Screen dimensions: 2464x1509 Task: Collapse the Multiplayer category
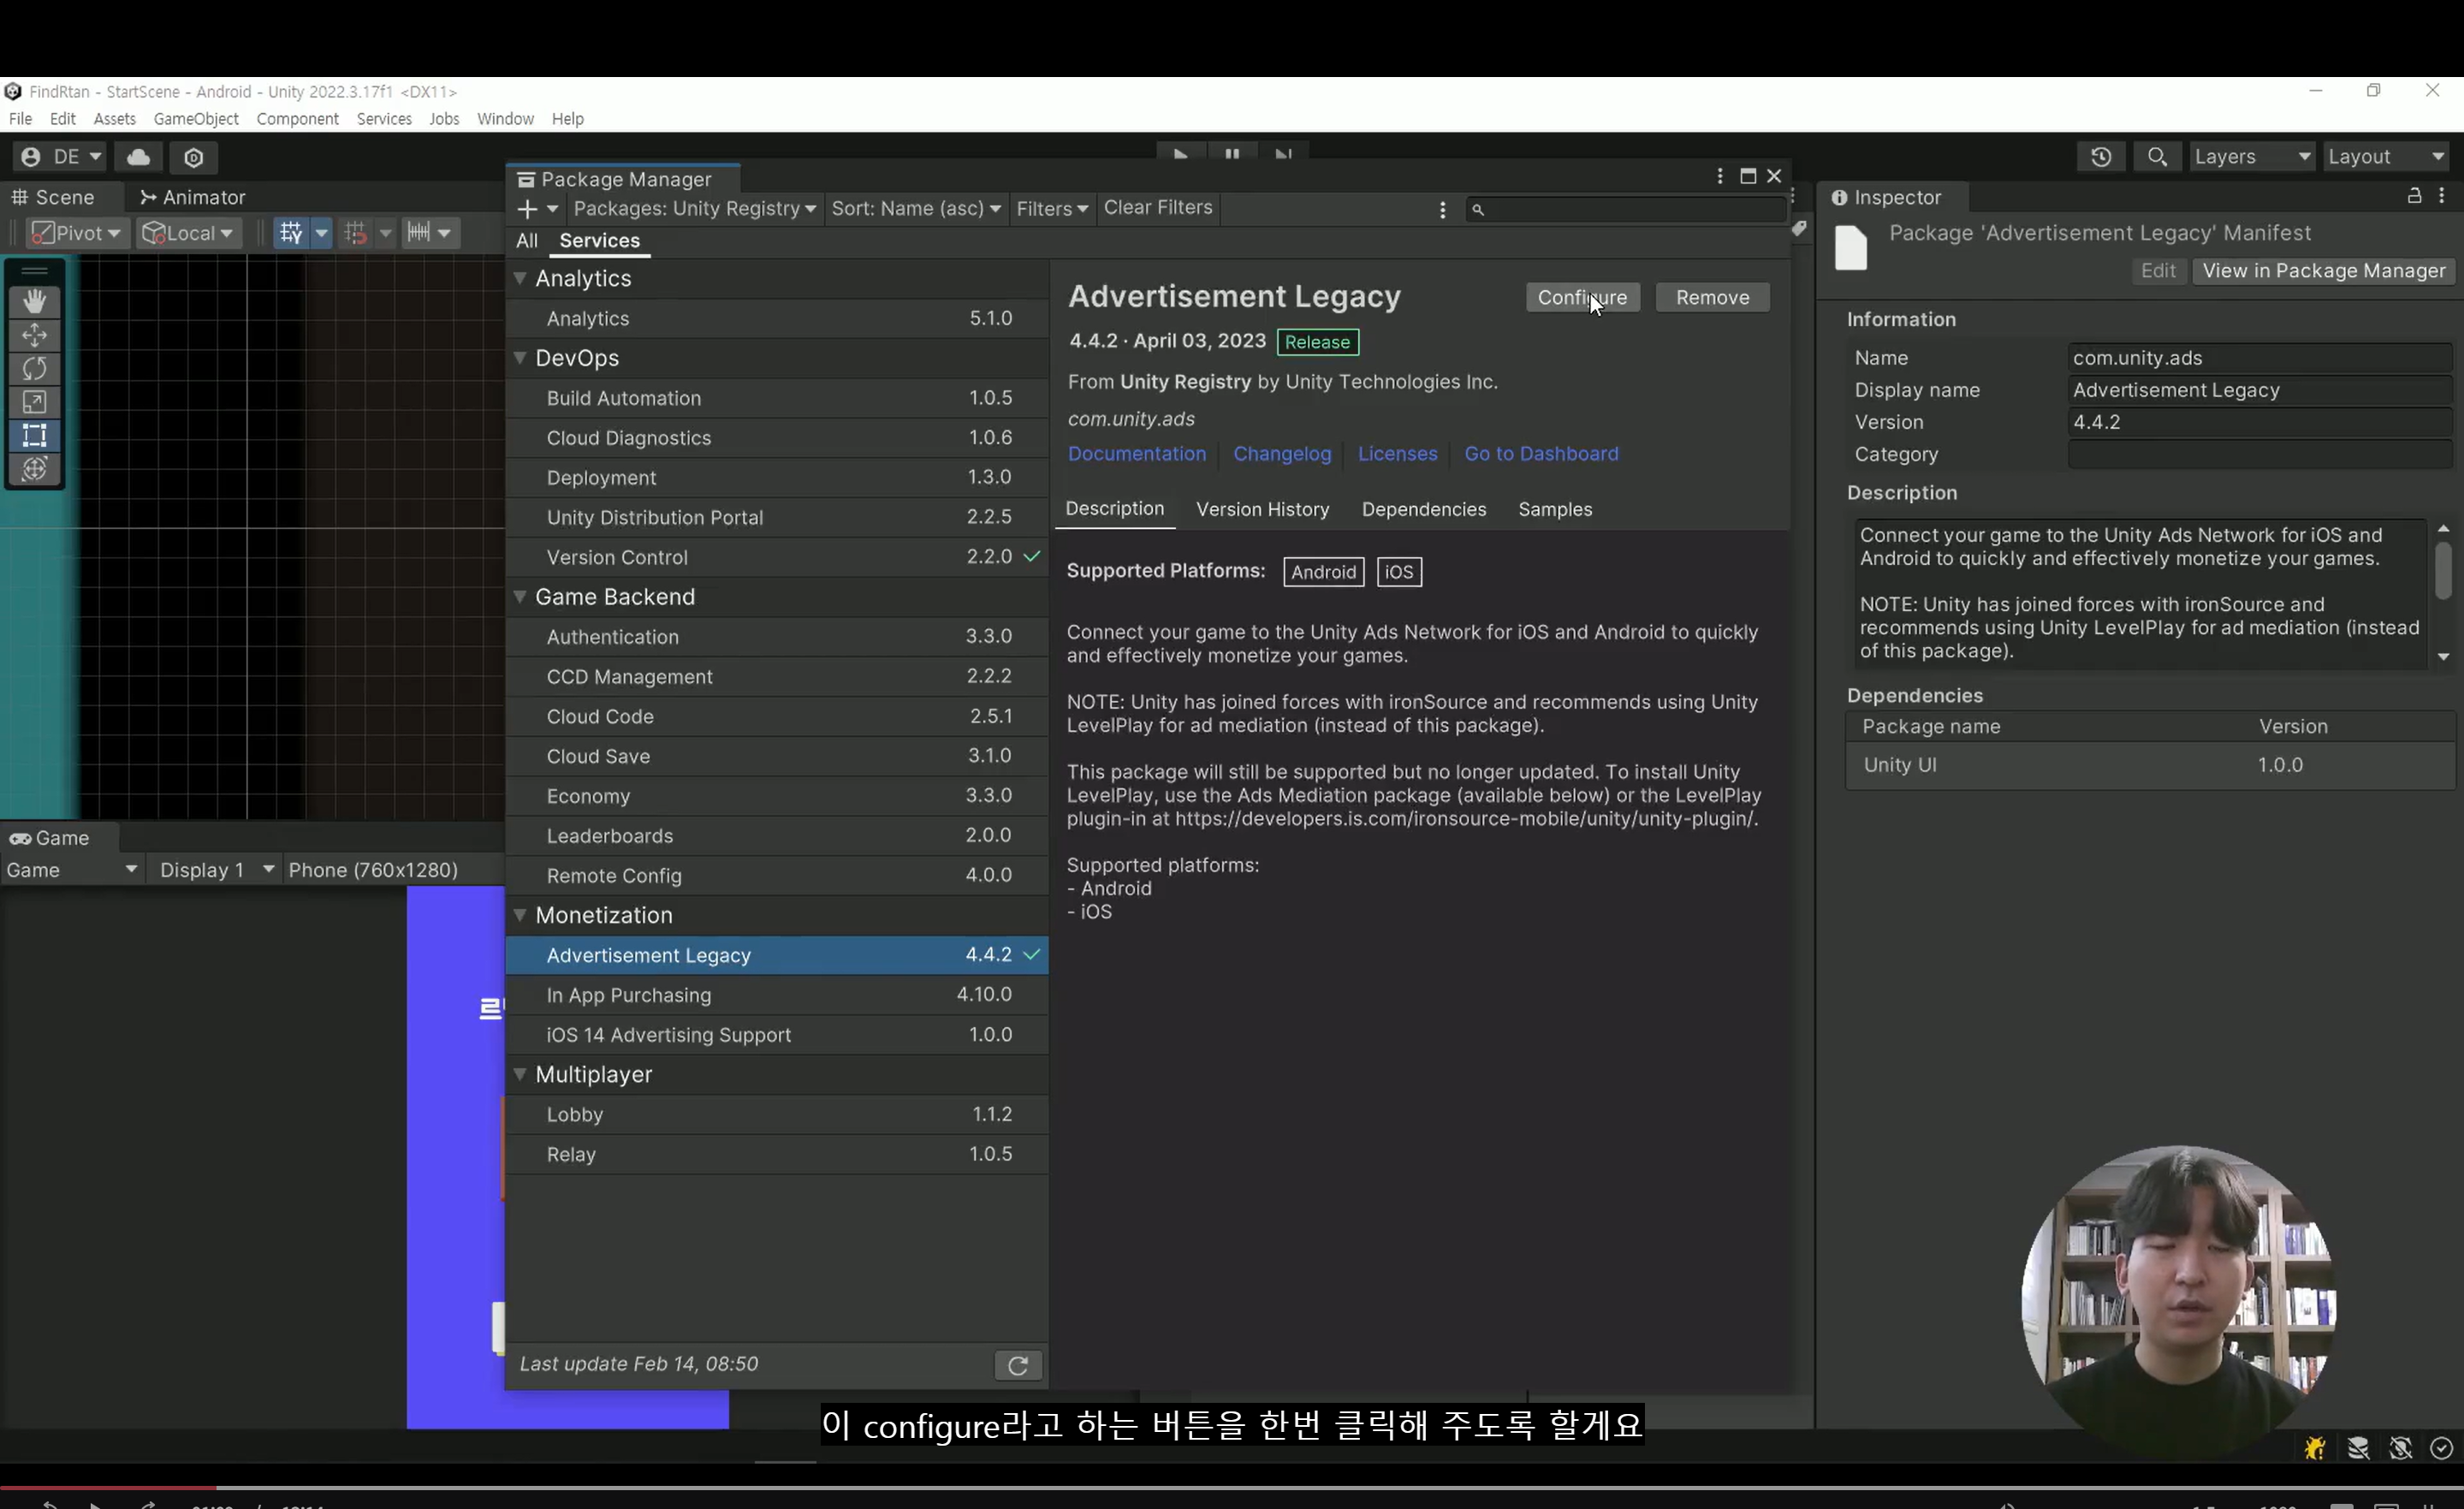pos(520,1074)
